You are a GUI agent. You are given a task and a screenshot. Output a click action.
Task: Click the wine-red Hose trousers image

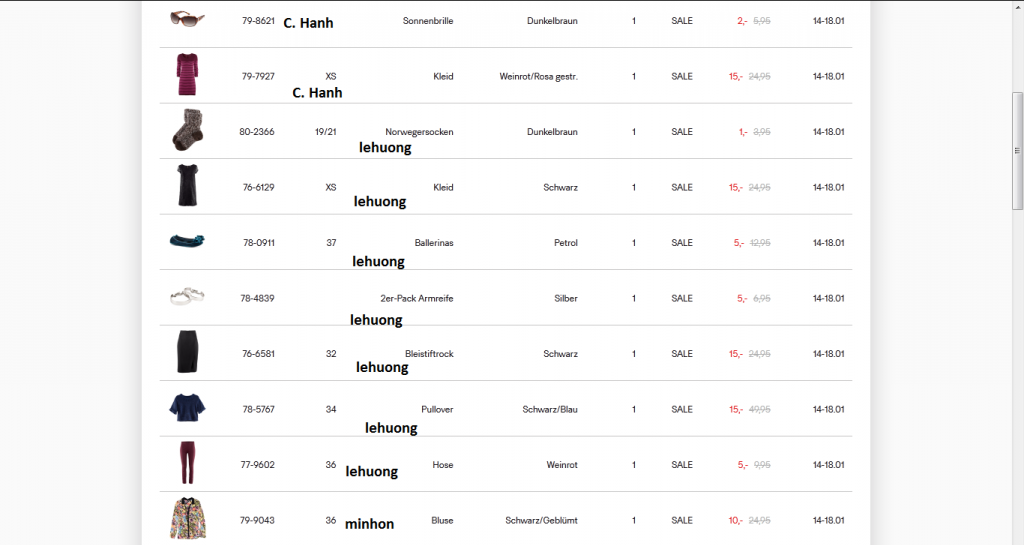point(187,463)
